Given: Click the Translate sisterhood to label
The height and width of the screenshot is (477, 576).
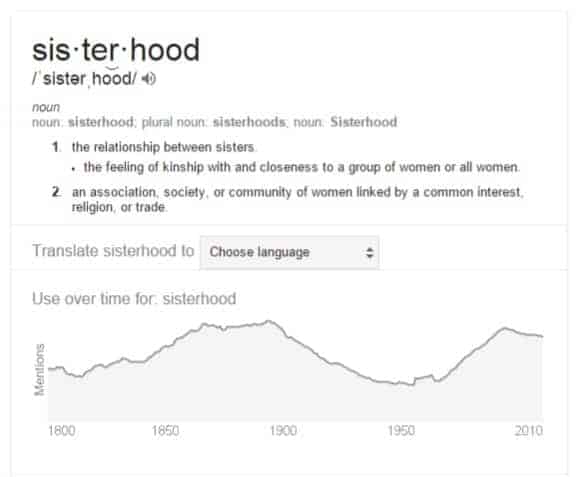Looking at the screenshot, I should pyautogui.click(x=113, y=251).
